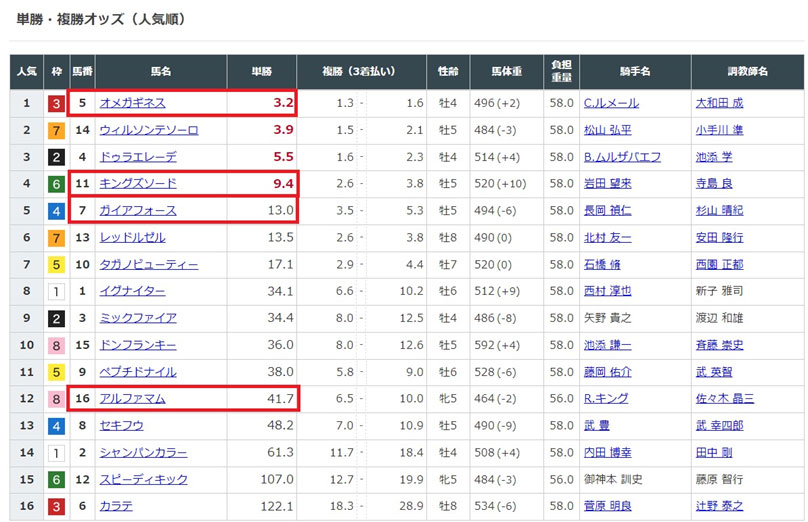This screenshot has height=522, width=808.
Task: Open ドゥラエレーデ horse details
Action: pos(138,157)
